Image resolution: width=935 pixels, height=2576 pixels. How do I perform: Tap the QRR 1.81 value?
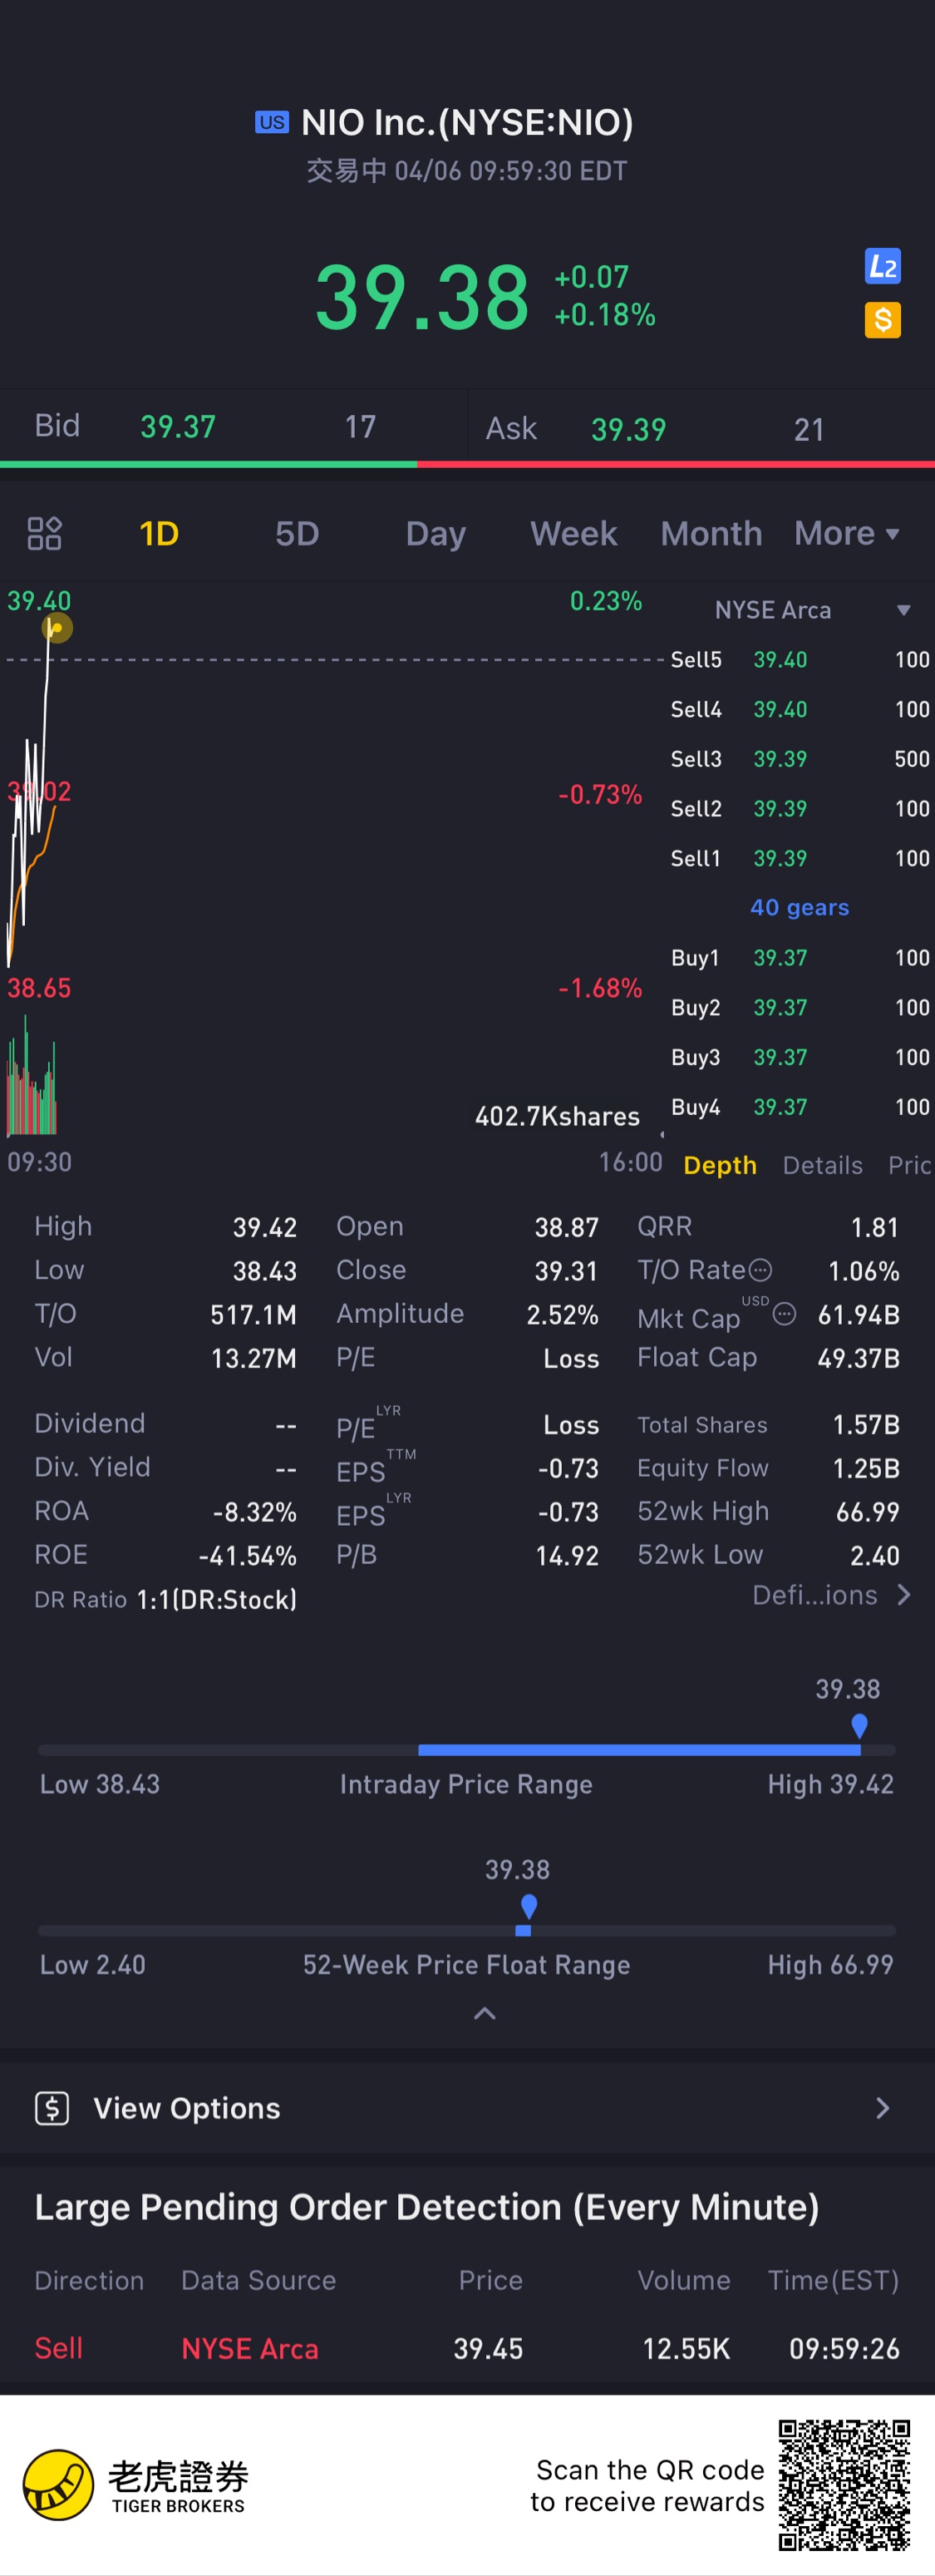874,1227
